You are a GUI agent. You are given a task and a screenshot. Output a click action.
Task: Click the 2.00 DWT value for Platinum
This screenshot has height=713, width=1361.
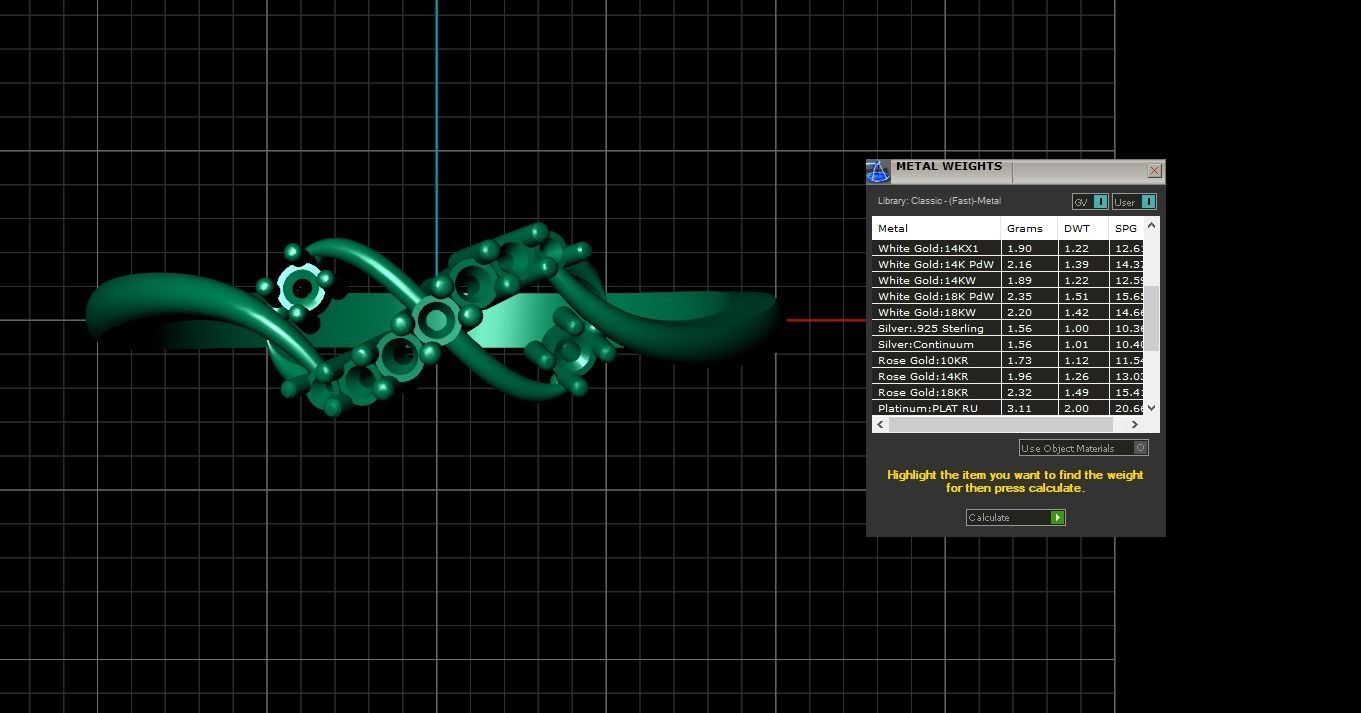tap(1076, 408)
